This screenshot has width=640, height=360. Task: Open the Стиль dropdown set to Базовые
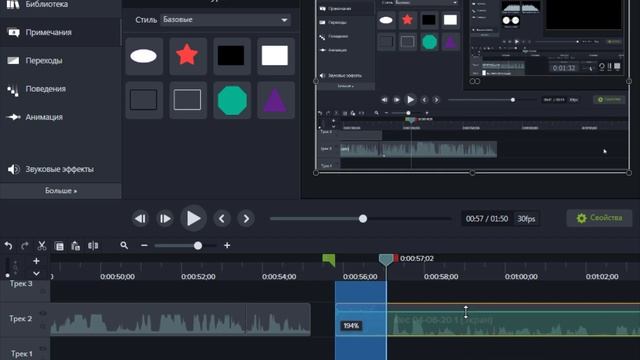pyautogui.click(x=225, y=20)
